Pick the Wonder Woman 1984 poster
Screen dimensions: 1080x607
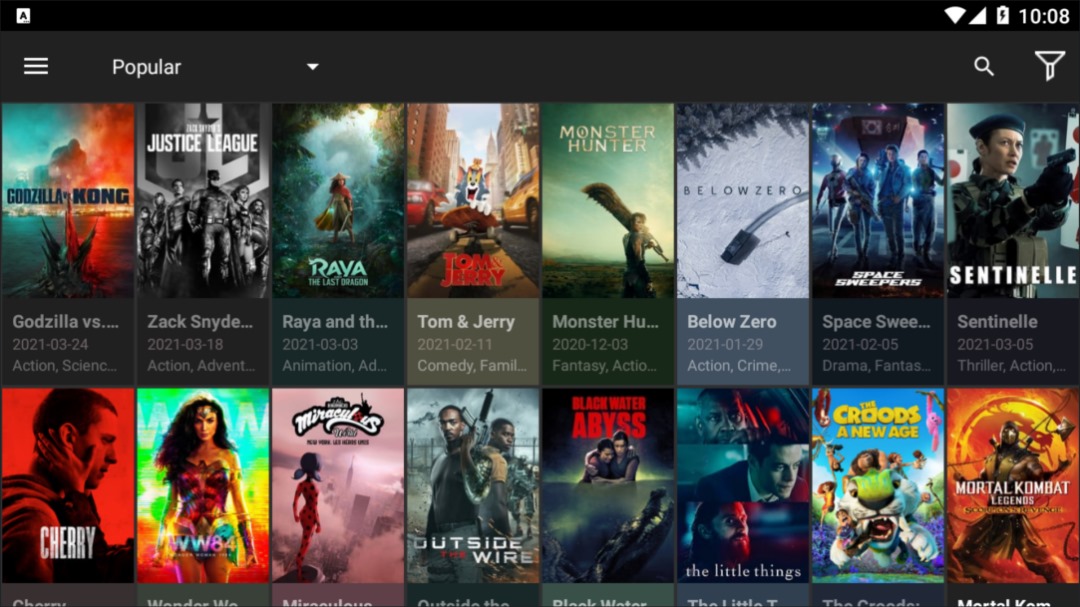[203, 485]
